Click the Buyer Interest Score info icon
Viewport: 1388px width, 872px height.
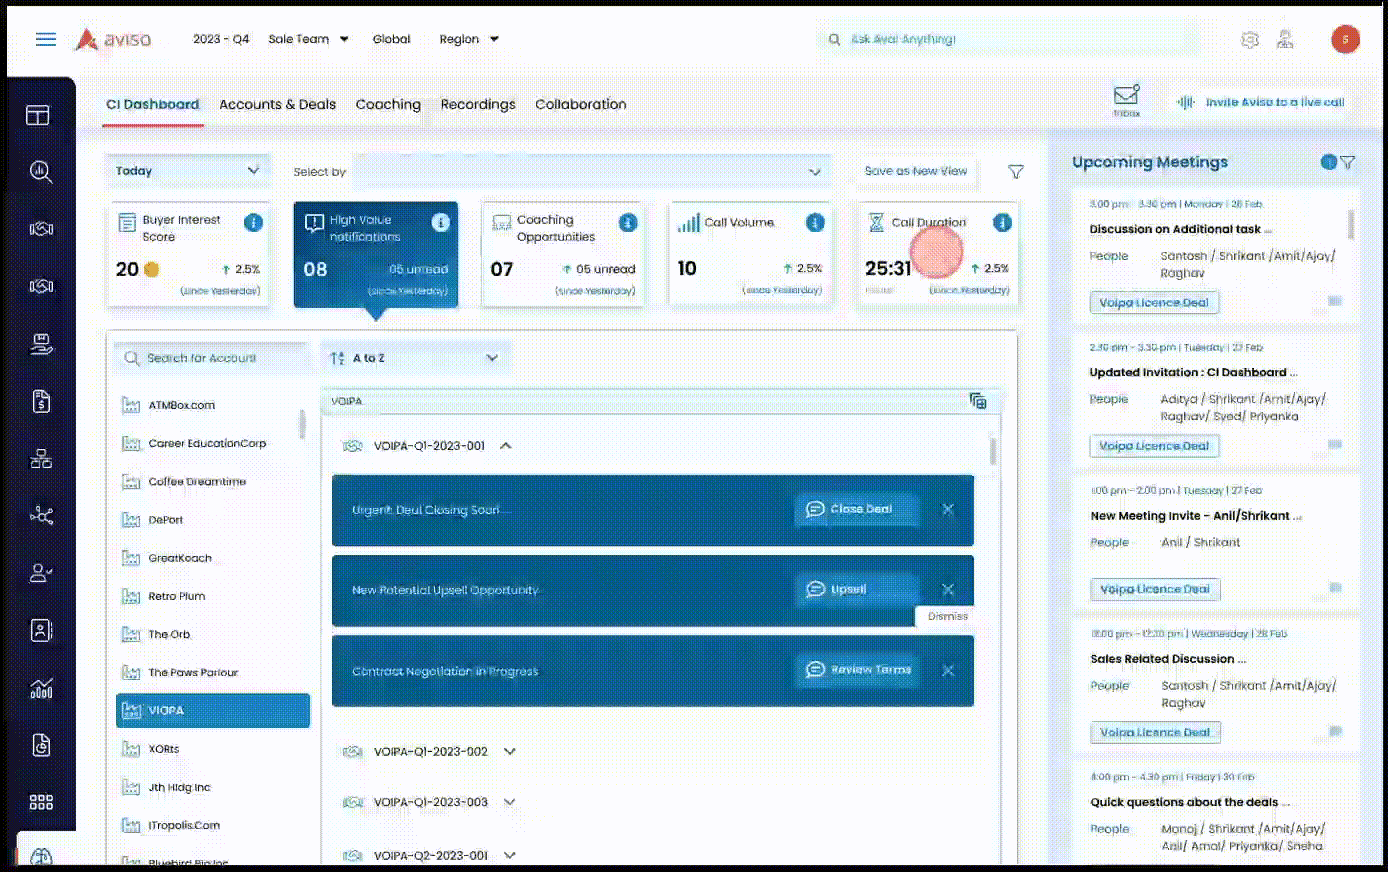(253, 222)
